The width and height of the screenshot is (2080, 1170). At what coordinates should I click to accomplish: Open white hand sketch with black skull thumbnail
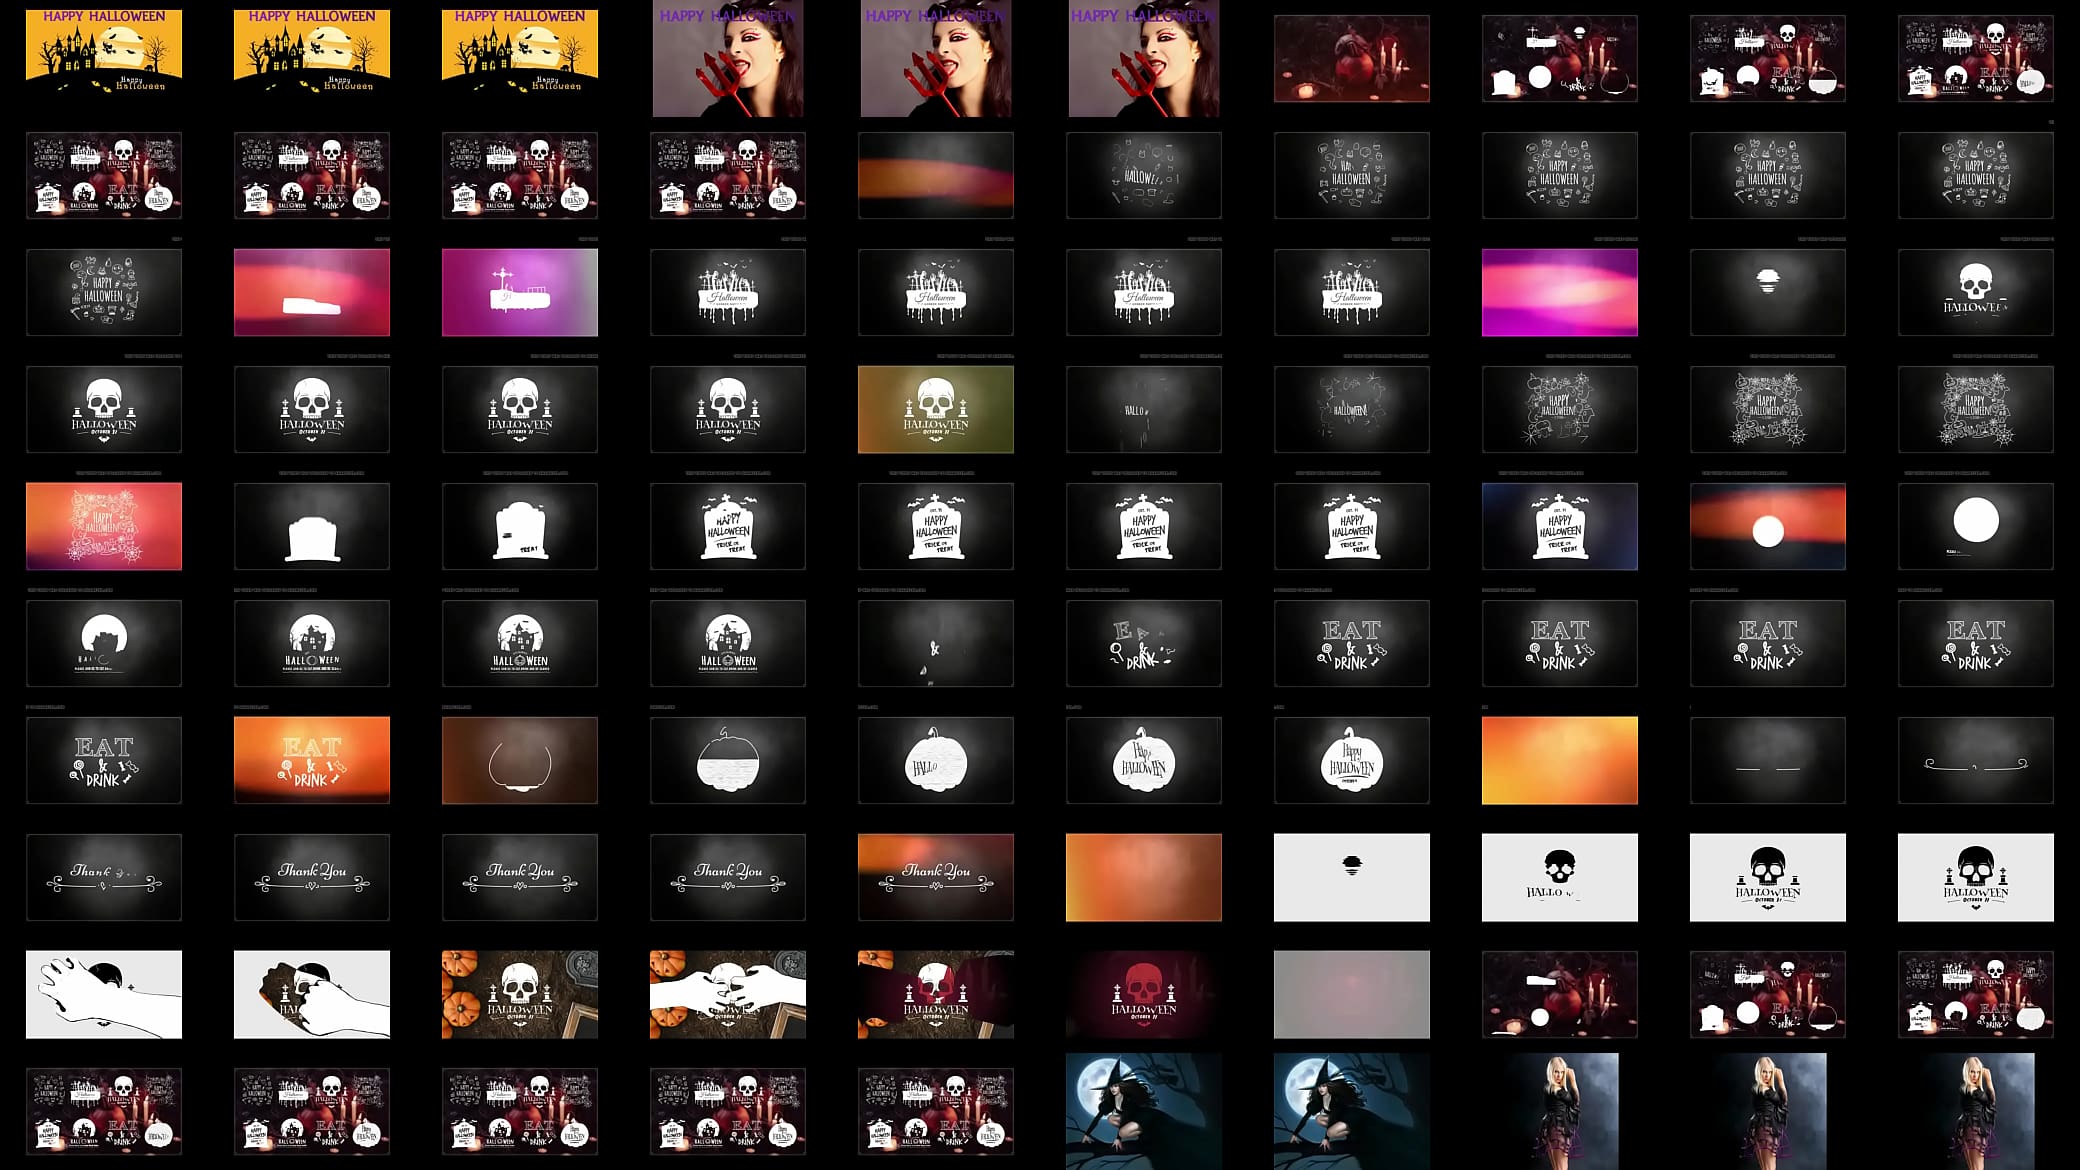104,994
